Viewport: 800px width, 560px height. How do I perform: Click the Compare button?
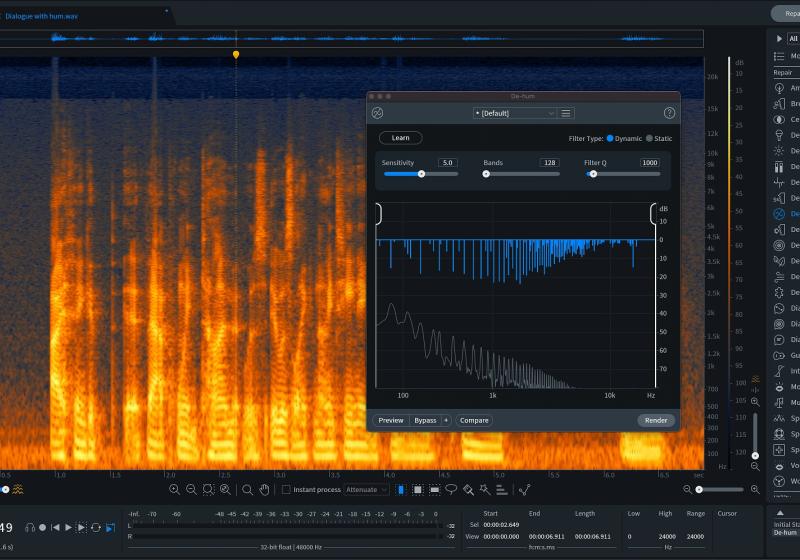point(474,420)
